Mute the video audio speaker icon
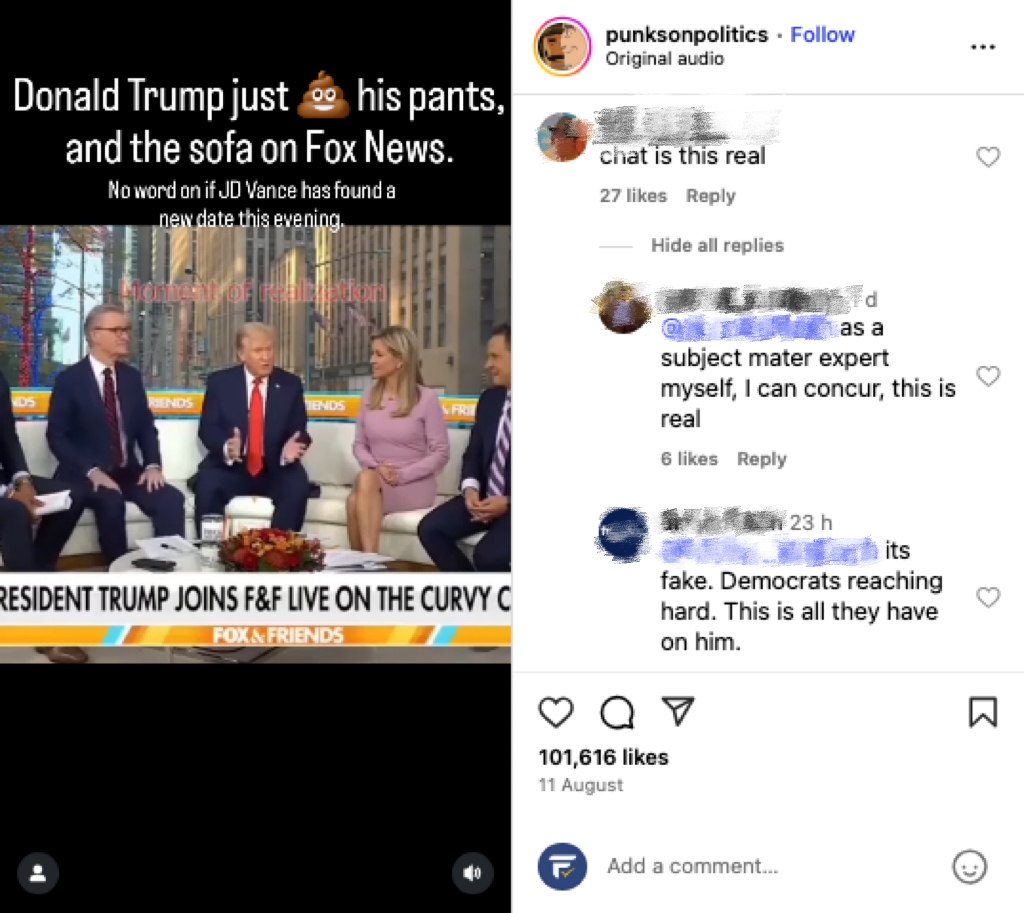The image size is (1024, 913). [473, 873]
